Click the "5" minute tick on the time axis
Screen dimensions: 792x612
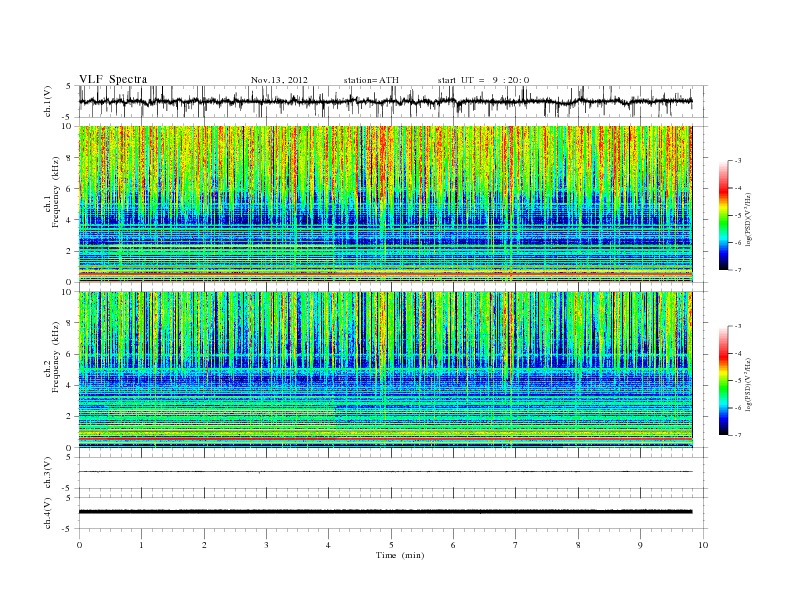click(x=391, y=545)
